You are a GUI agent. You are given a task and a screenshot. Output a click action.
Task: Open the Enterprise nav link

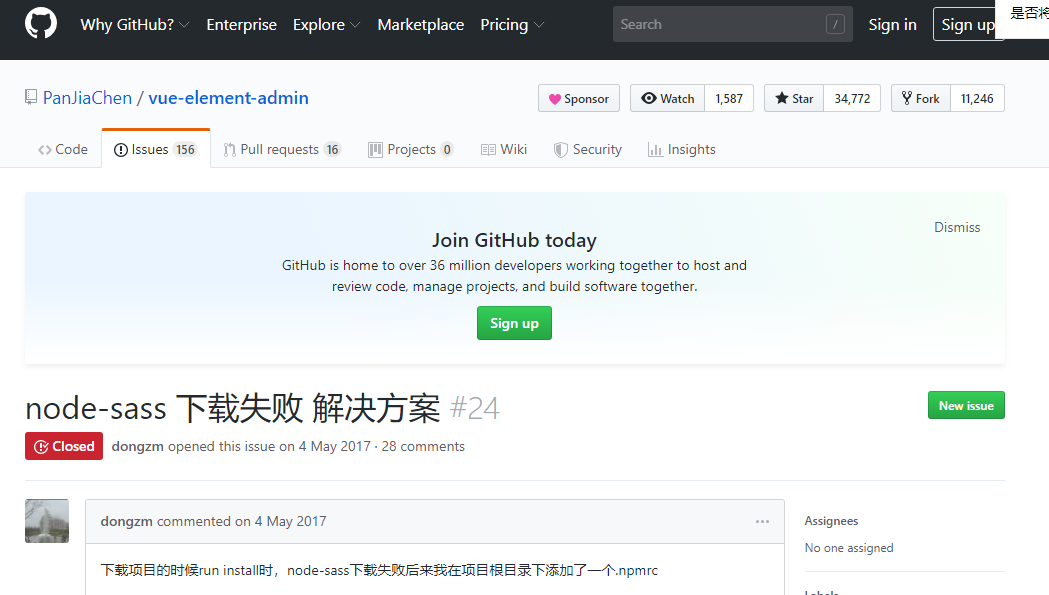(x=242, y=25)
